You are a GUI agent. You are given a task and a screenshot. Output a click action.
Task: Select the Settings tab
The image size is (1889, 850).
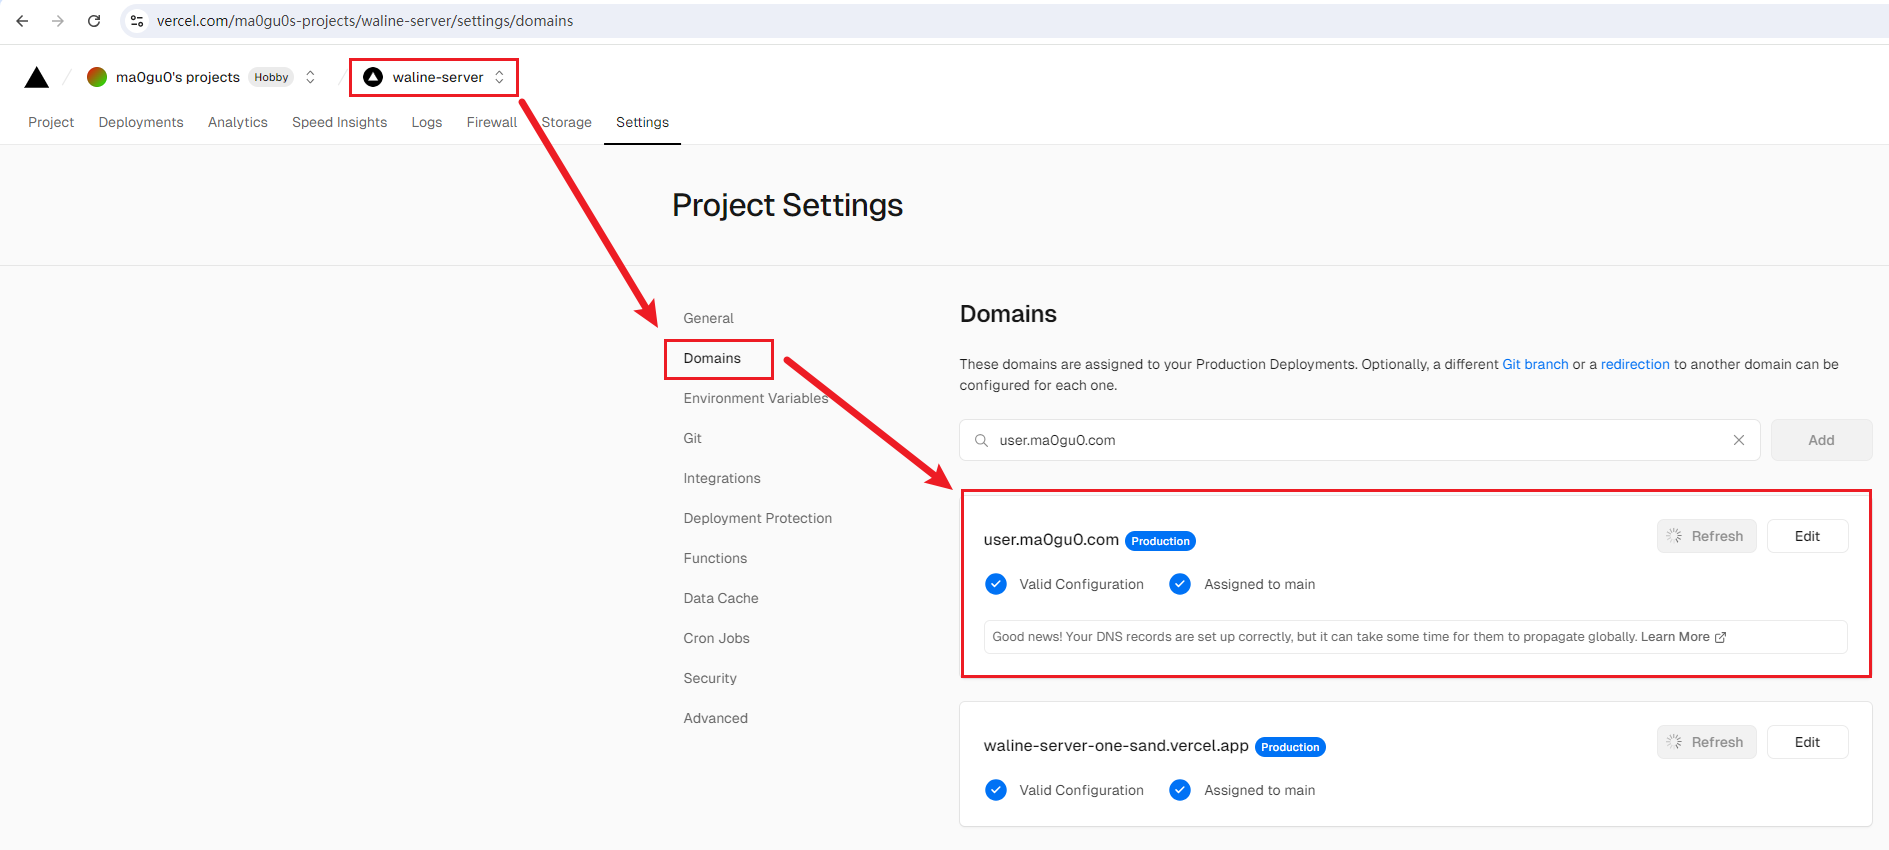[642, 122]
